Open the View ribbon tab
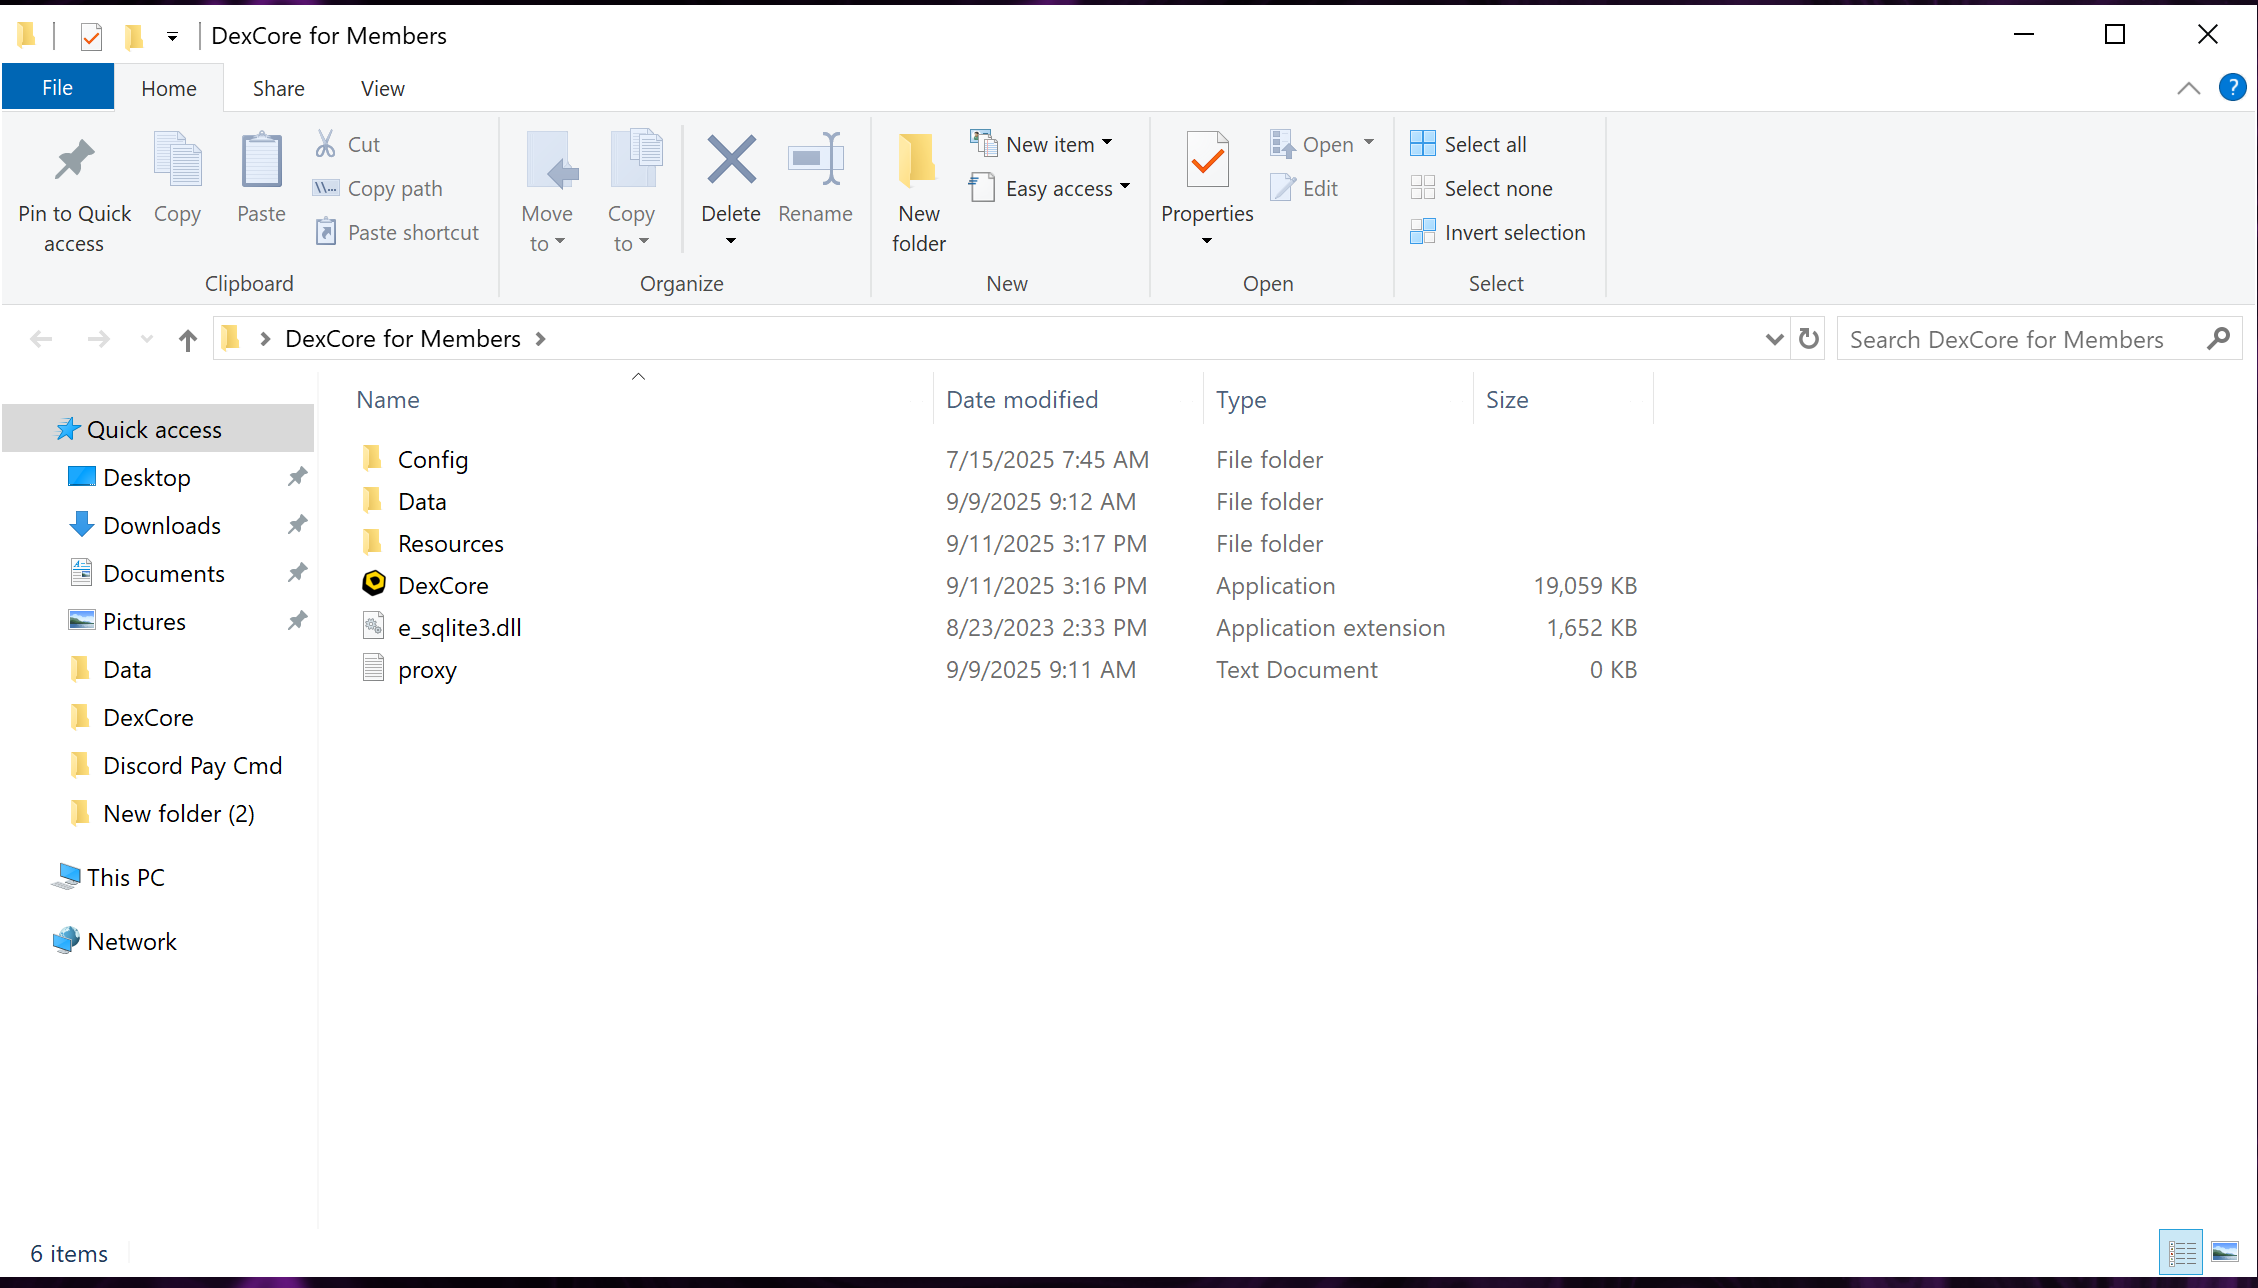 point(383,89)
